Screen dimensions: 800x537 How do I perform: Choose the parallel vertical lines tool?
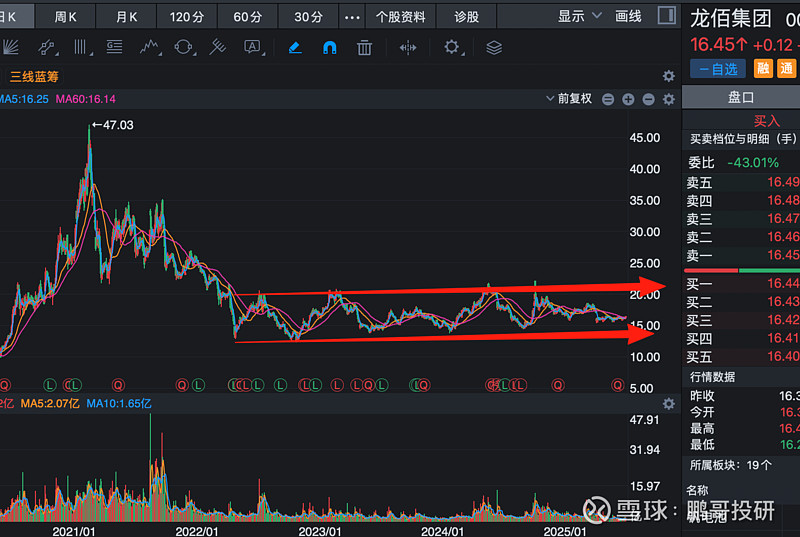click(82, 47)
